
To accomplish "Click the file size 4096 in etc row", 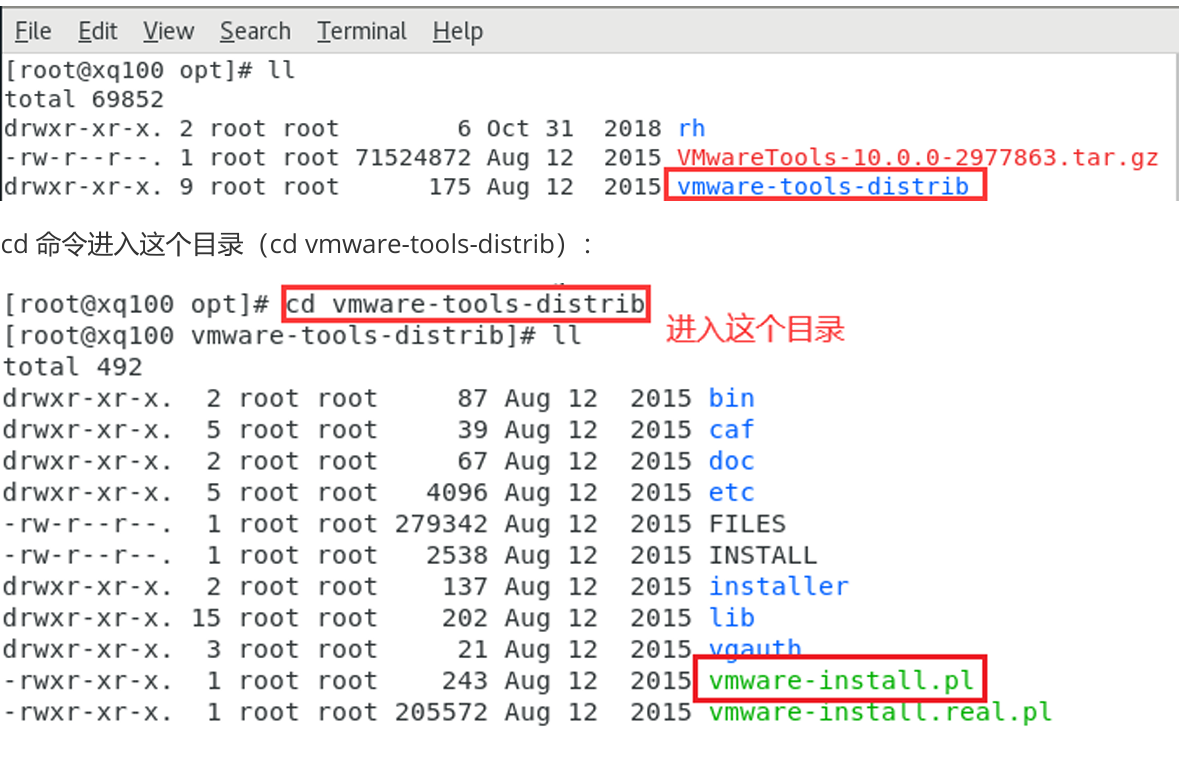I will (457, 493).
